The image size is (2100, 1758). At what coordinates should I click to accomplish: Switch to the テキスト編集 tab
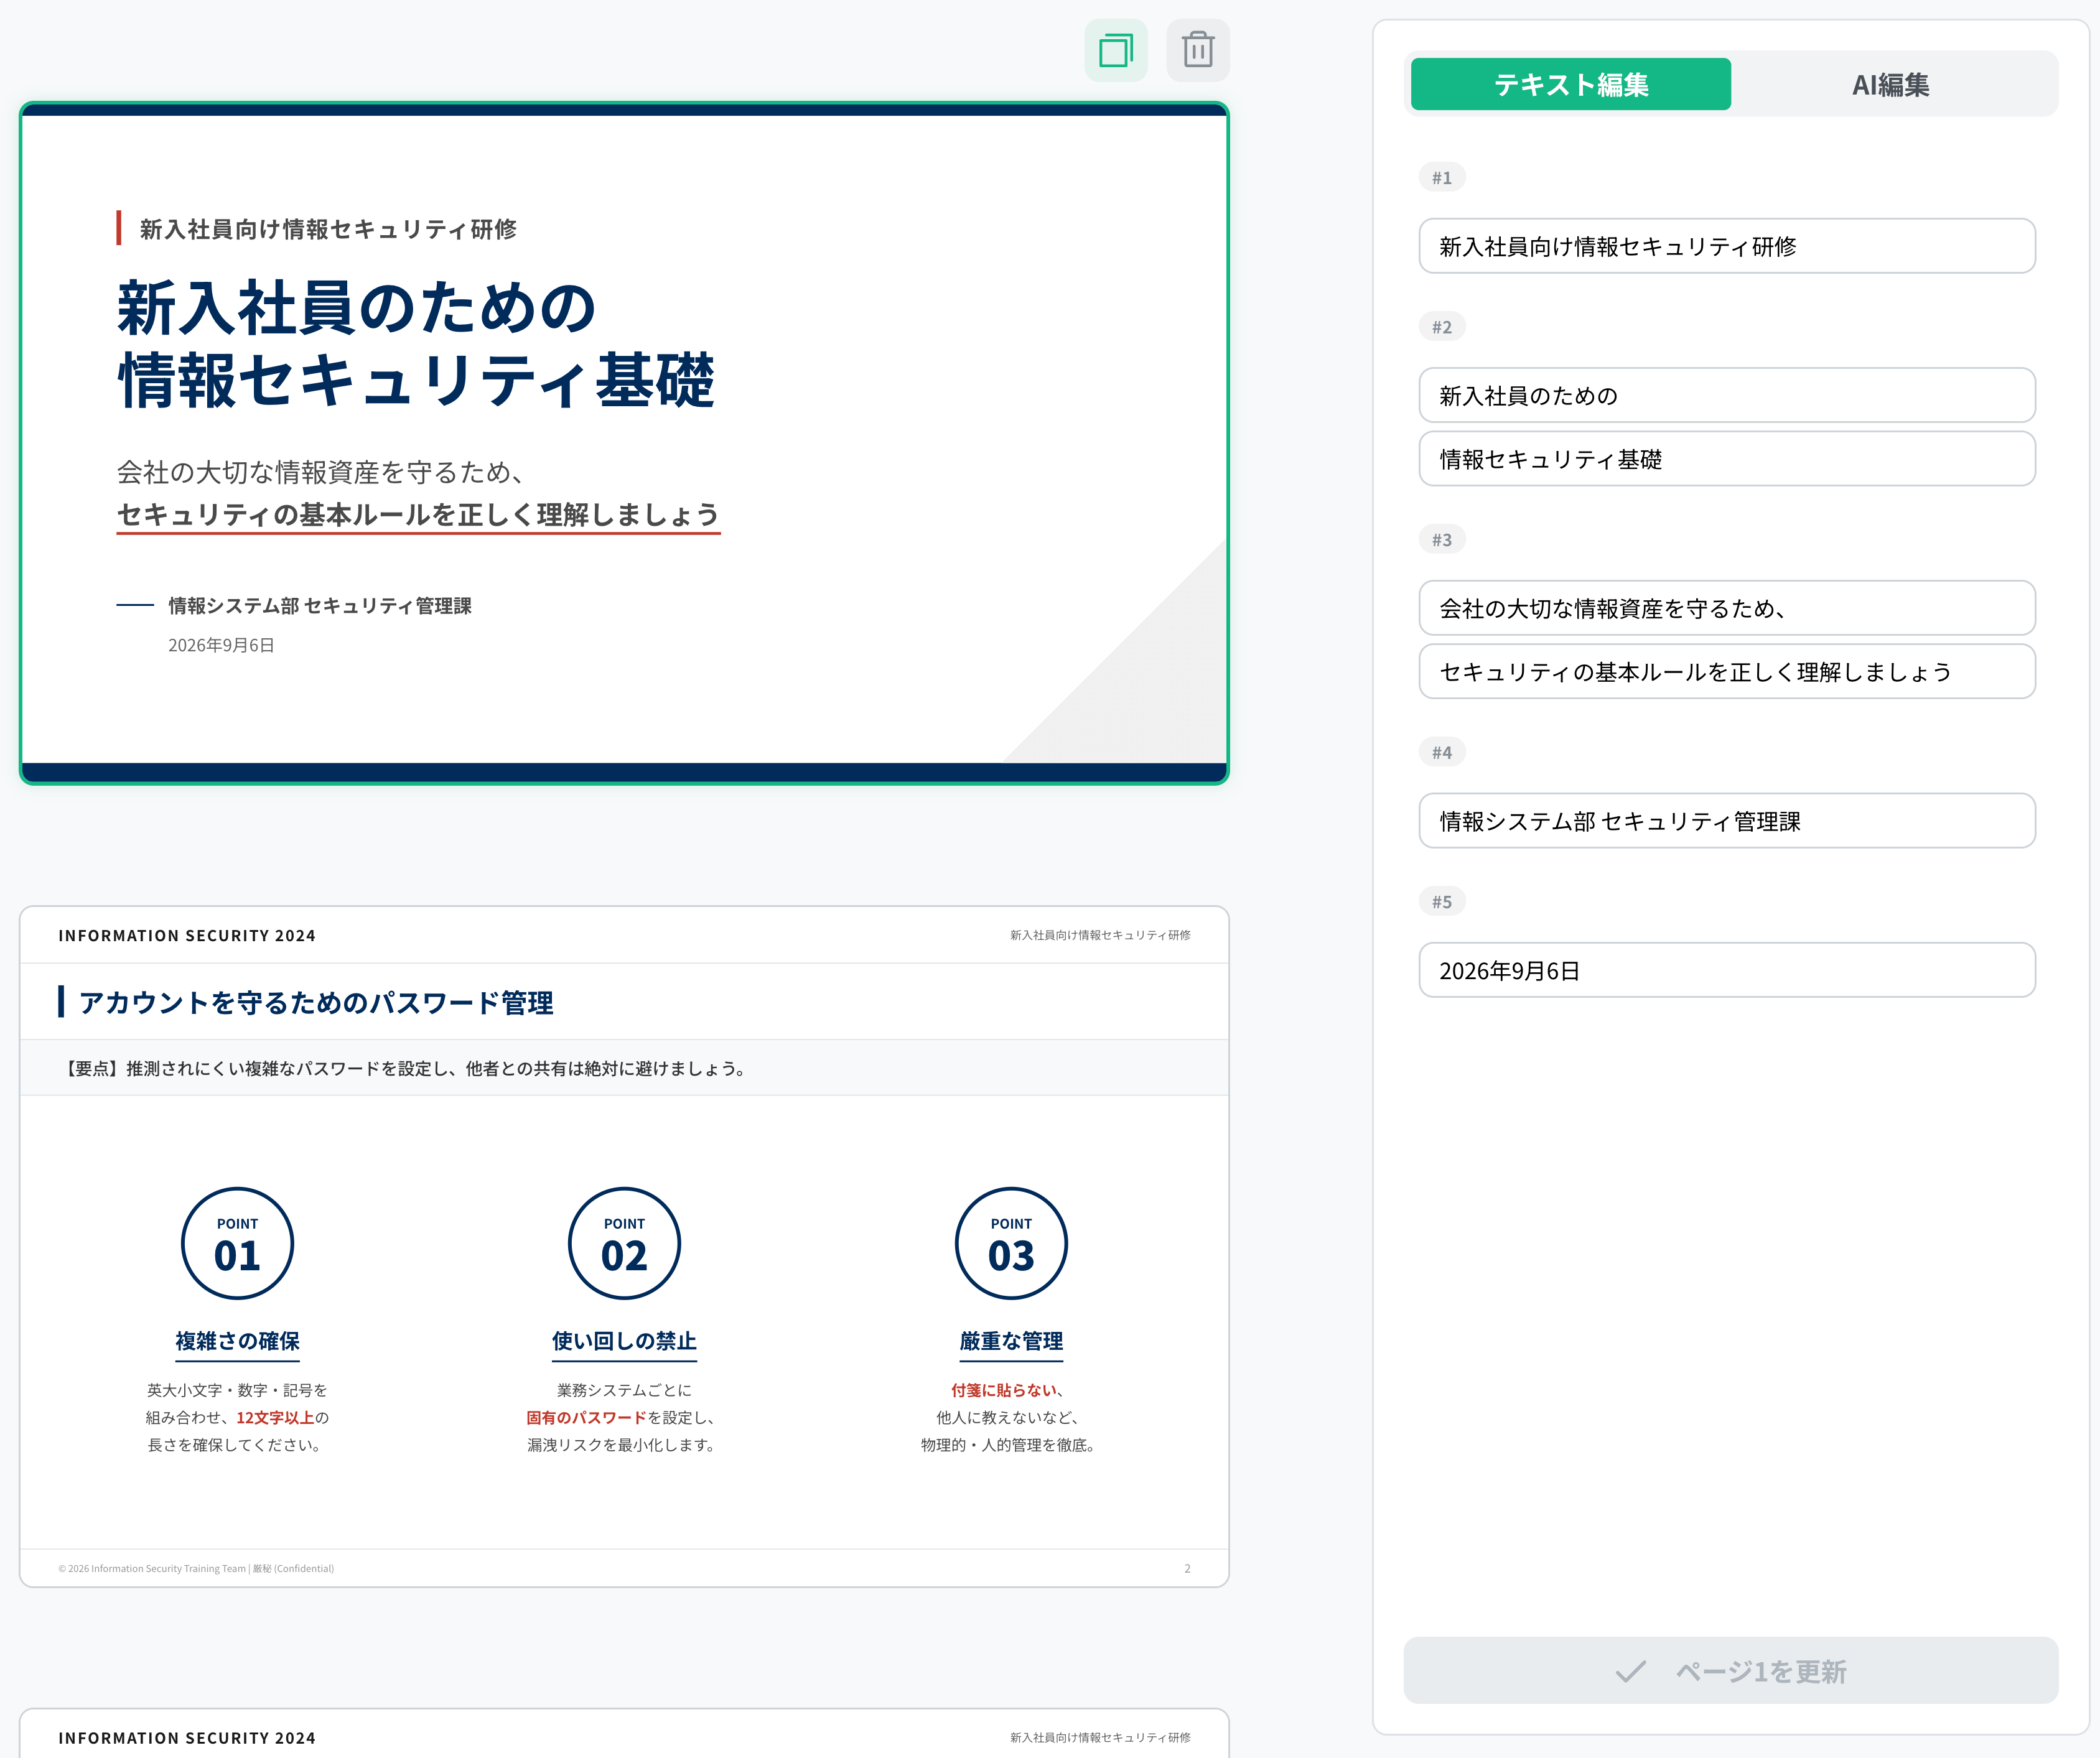[1570, 84]
